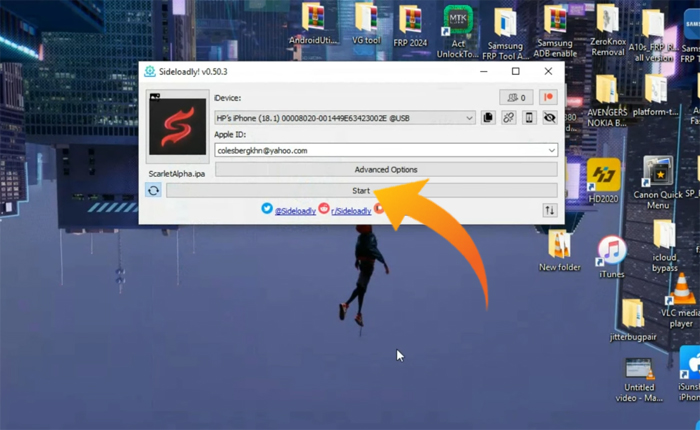
Task: Select the New folder VLC-cone icon
Action: point(559,250)
